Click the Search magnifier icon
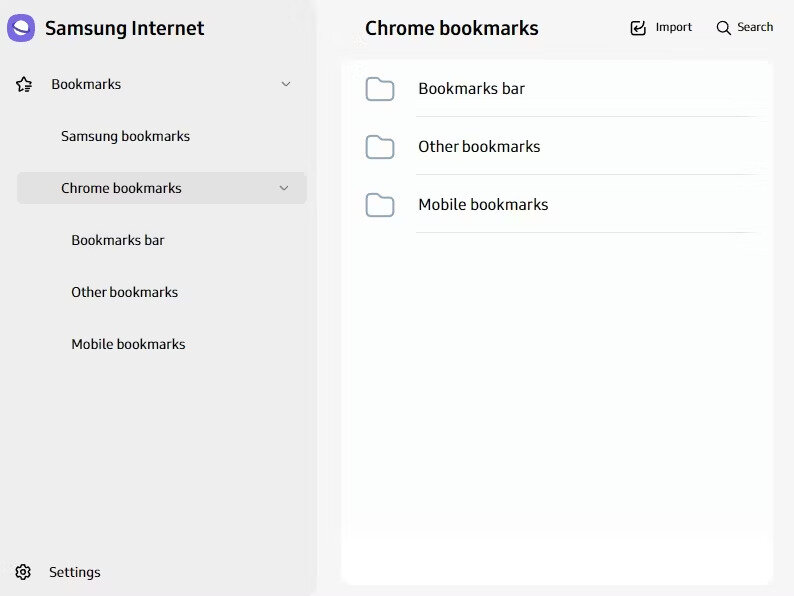The width and height of the screenshot is (794, 596). point(724,27)
